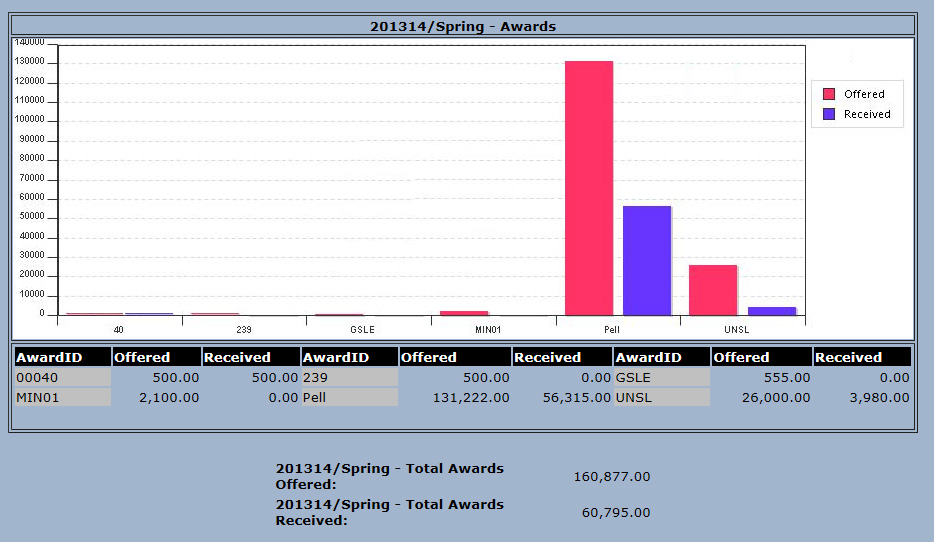Click the Pell Received purple bar
Screen dimensions: 934x542
[x=647, y=260]
